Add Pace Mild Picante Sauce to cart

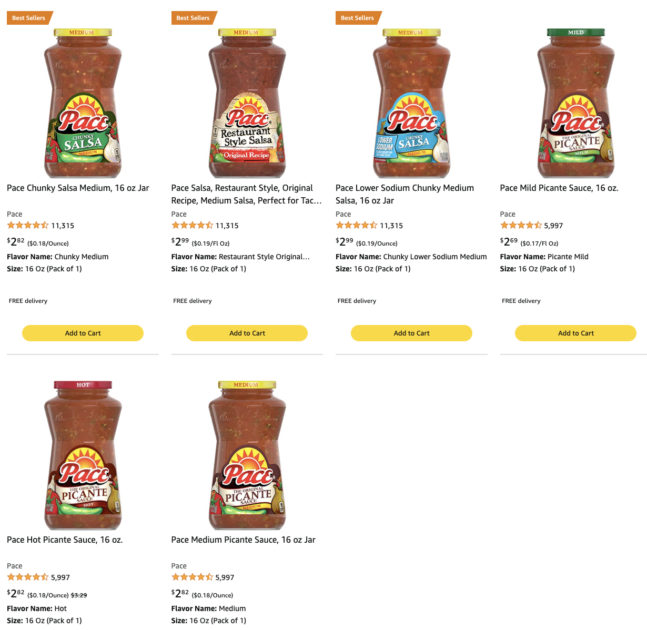point(575,333)
